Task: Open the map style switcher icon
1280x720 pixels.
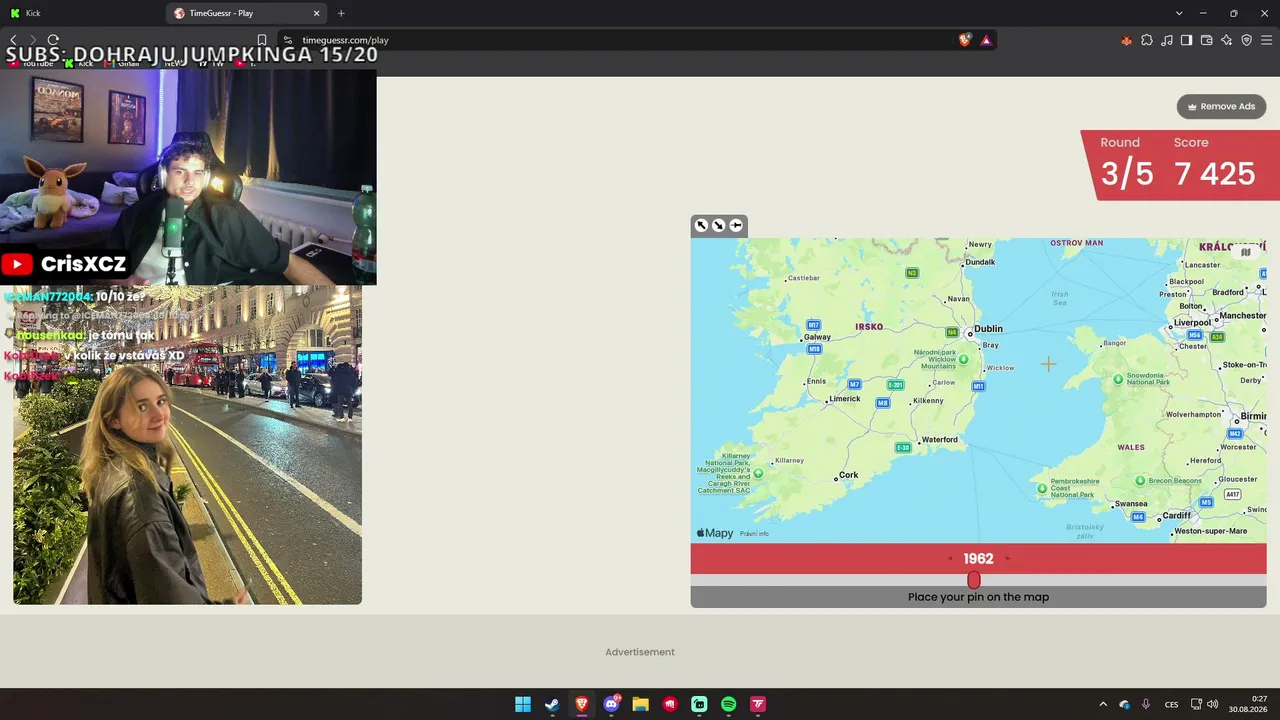Action: (1246, 252)
